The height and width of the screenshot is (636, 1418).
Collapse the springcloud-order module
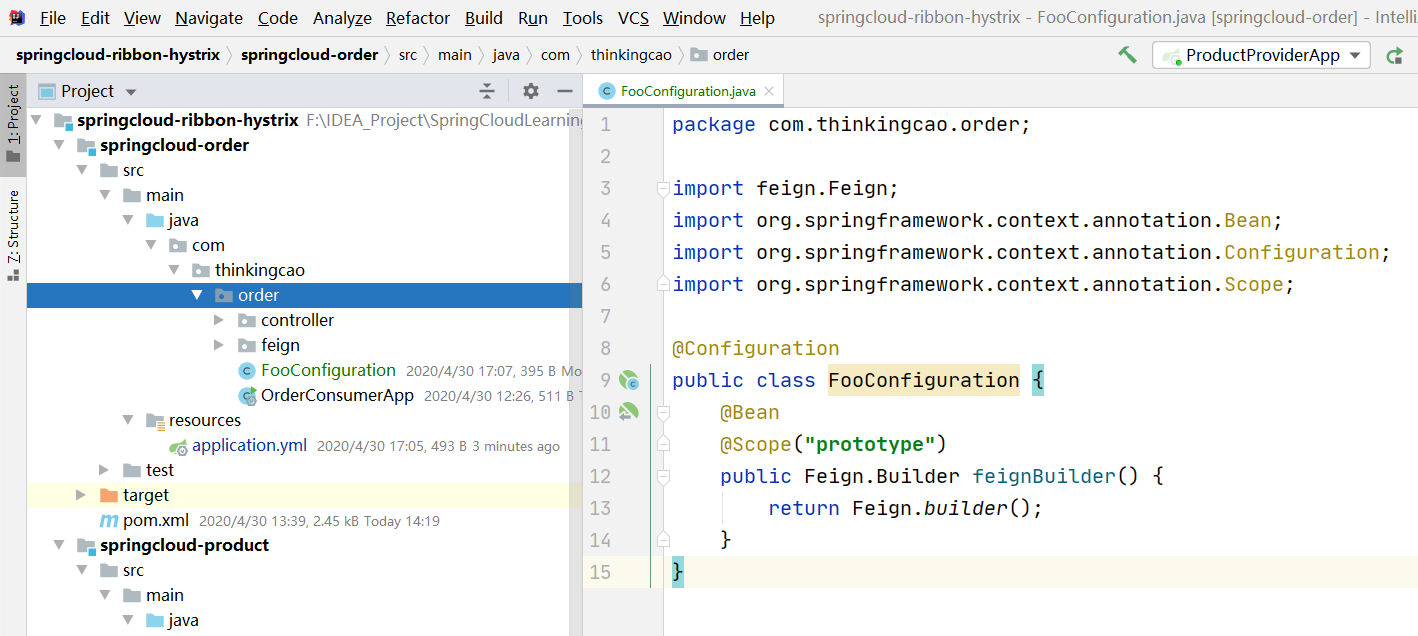click(x=60, y=144)
